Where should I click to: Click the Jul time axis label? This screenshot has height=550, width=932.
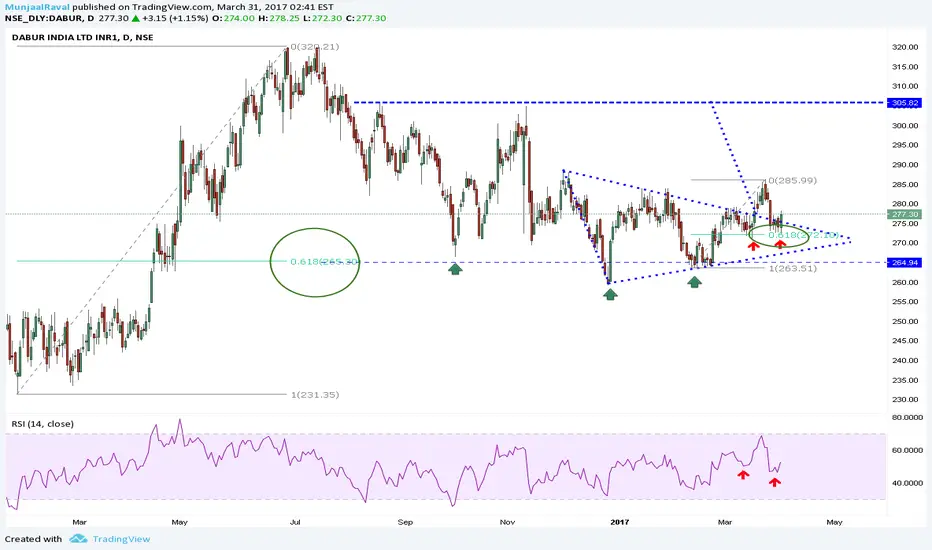click(295, 522)
